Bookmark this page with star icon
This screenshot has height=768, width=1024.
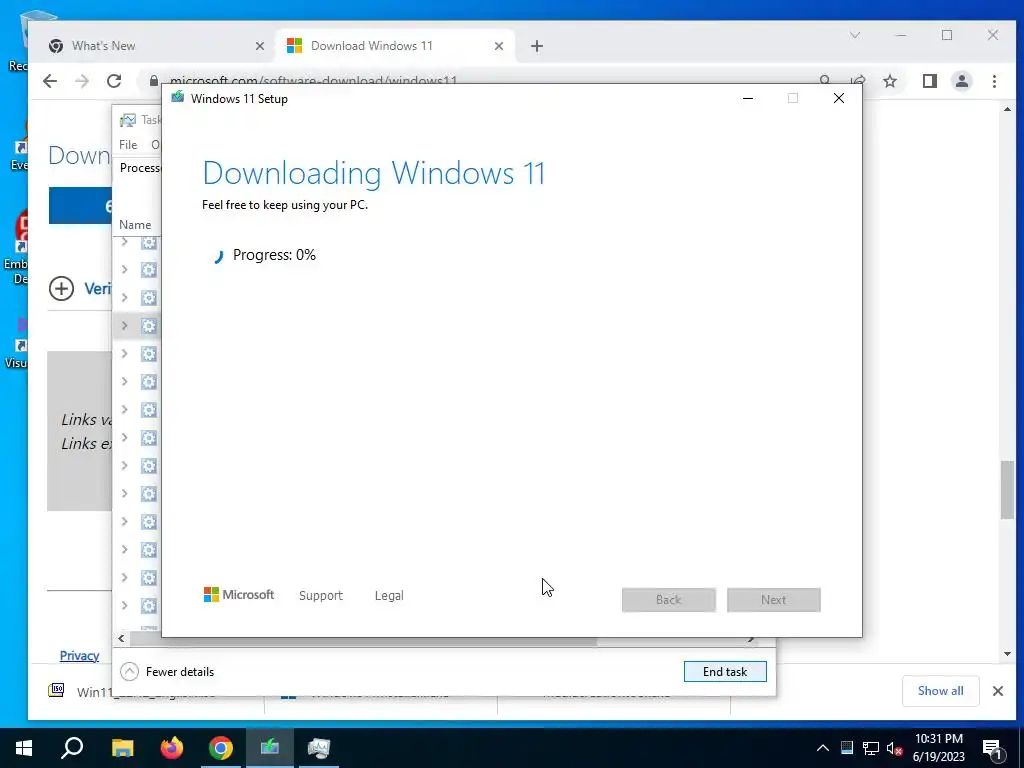coord(889,81)
